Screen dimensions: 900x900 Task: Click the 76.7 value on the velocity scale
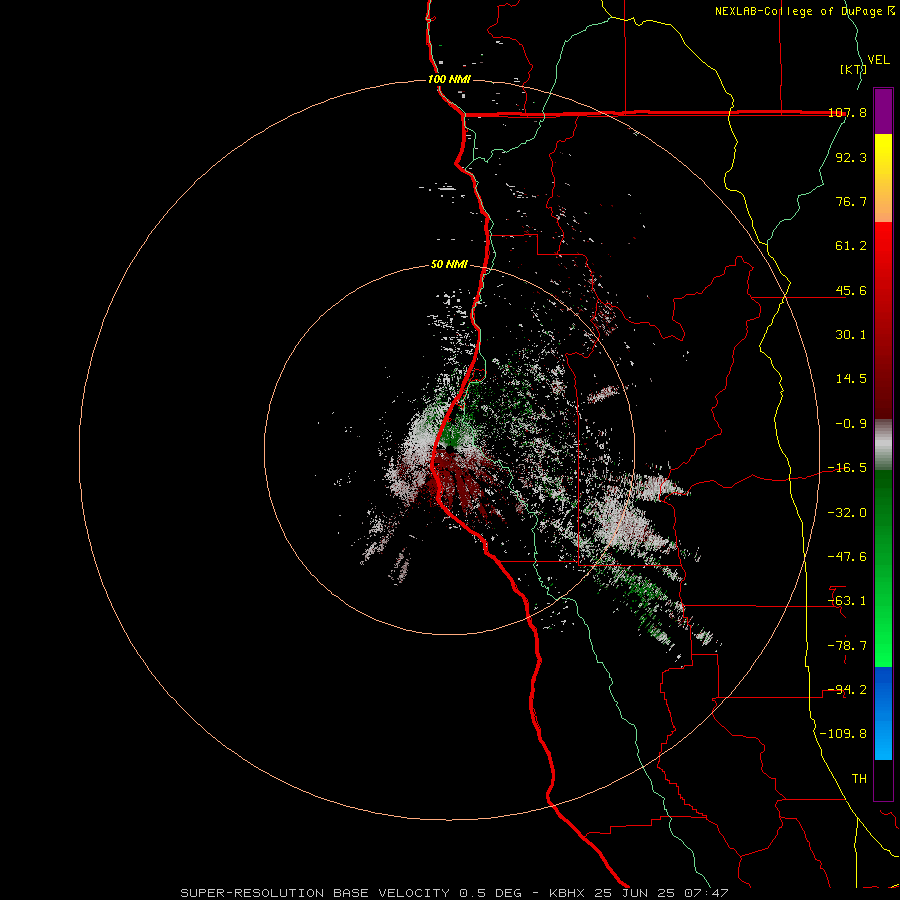(x=851, y=201)
